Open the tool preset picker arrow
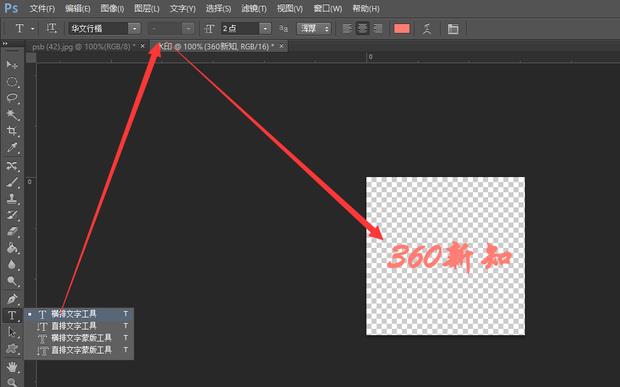Image resolution: width=620 pixels, height=387 pixels. point(32,29)
